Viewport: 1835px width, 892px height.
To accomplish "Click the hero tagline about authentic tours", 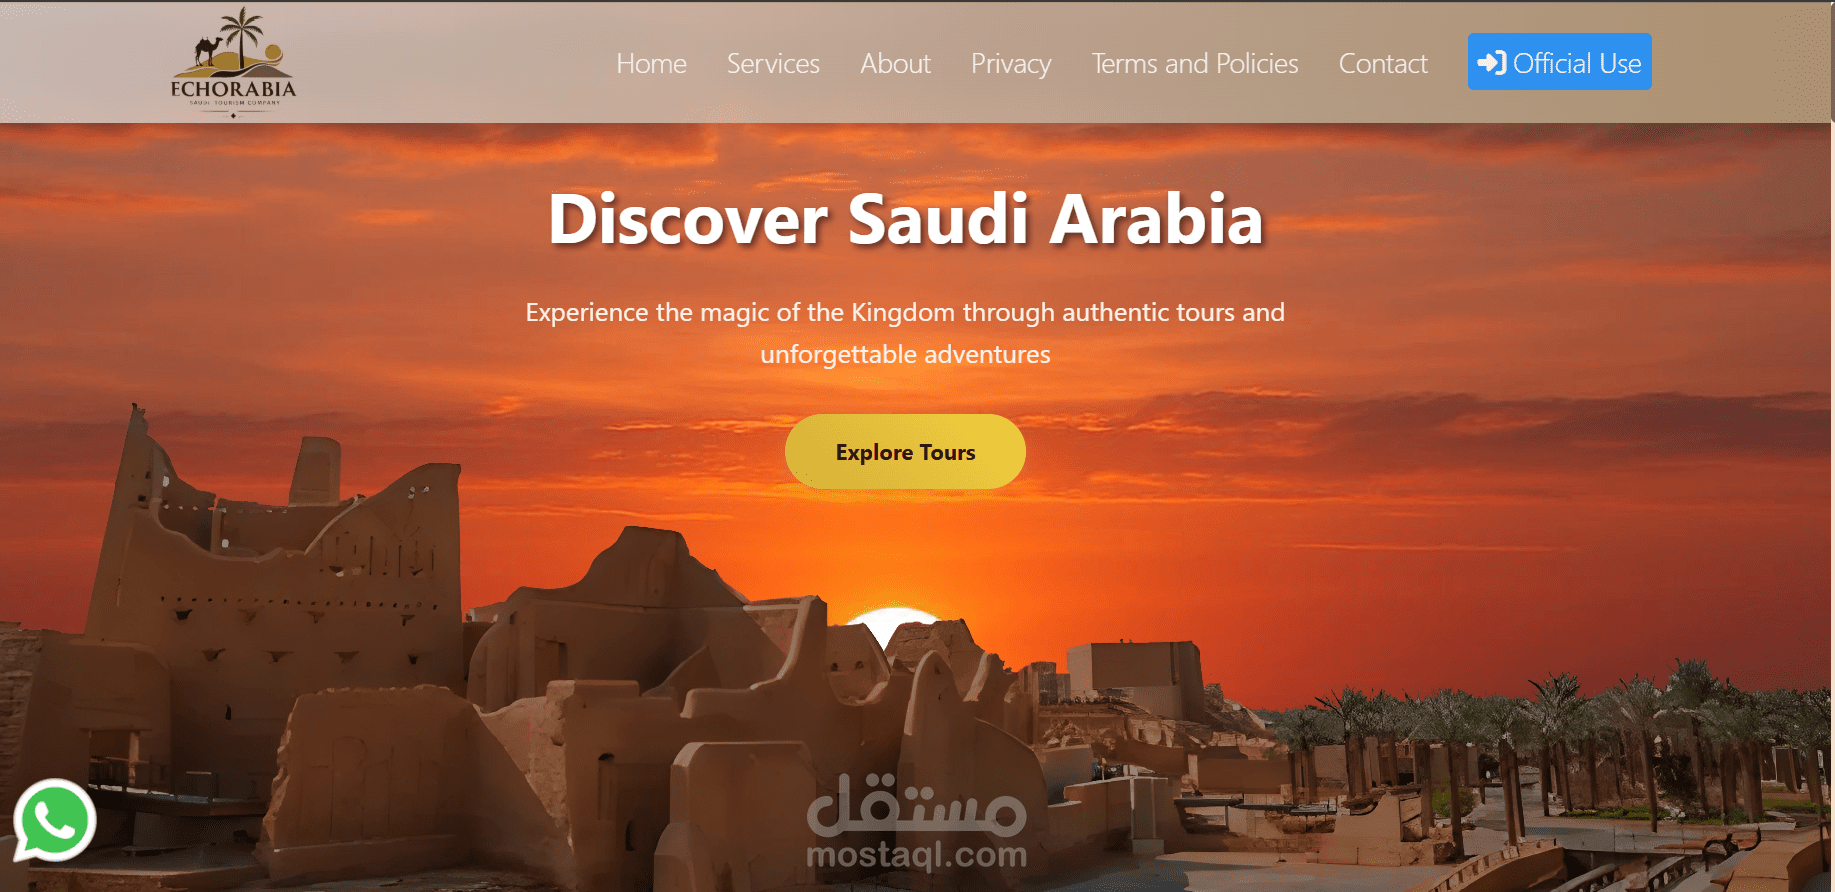I will [905, 333].
